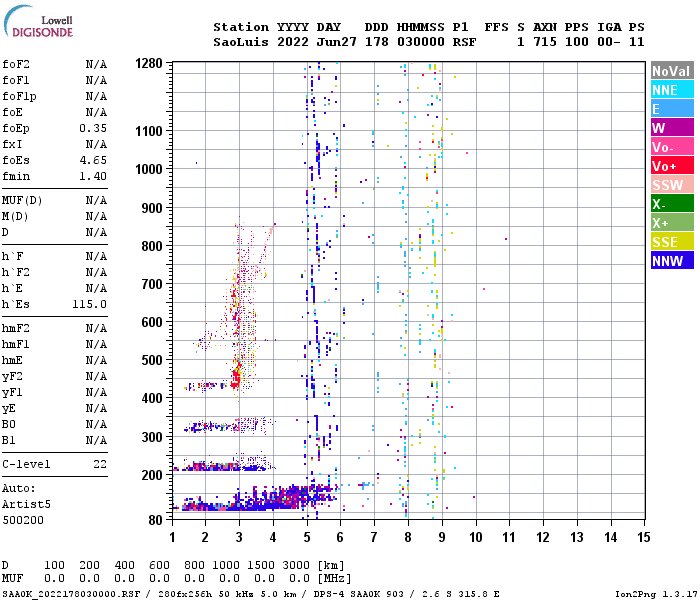Click the foF2 parameter label

(16, 64)
